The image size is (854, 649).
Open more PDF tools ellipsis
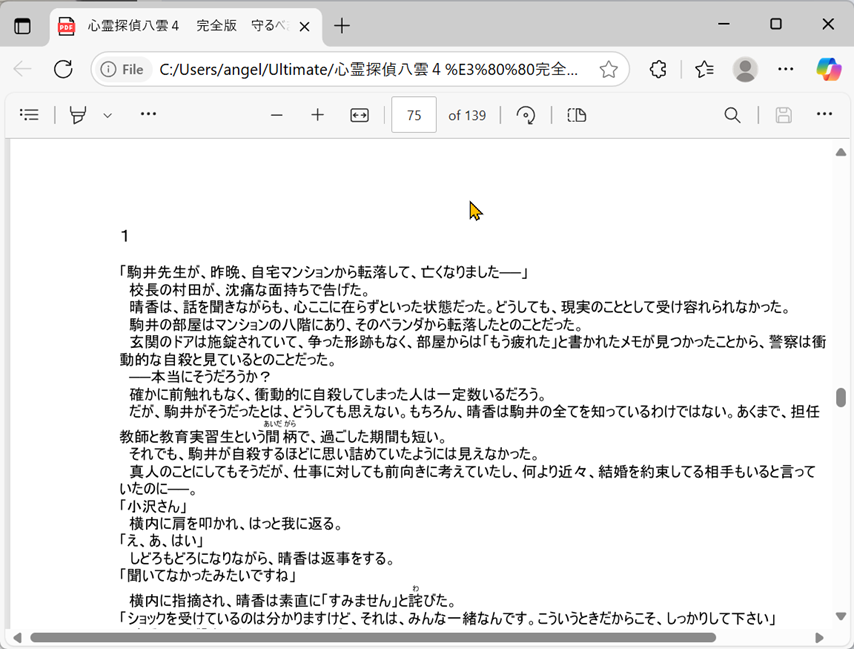148,114
